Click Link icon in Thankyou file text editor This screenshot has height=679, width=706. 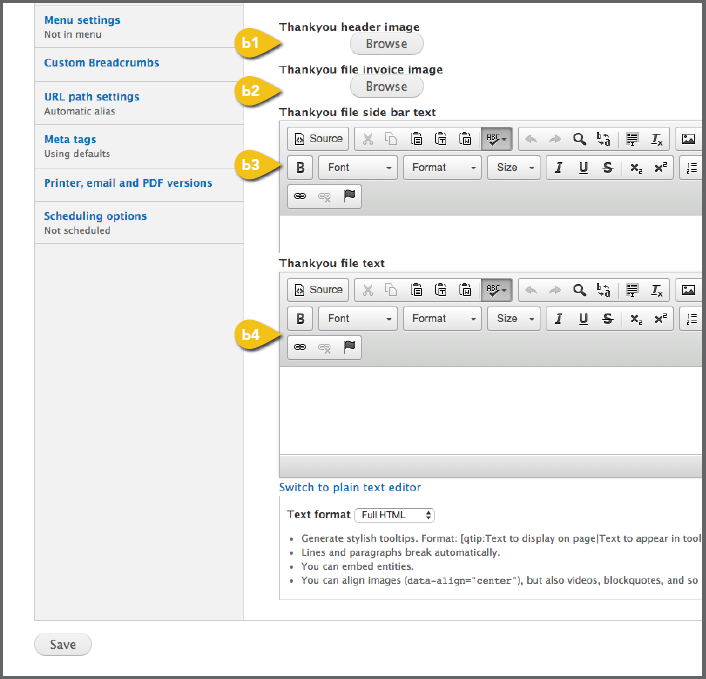[300, 347]
